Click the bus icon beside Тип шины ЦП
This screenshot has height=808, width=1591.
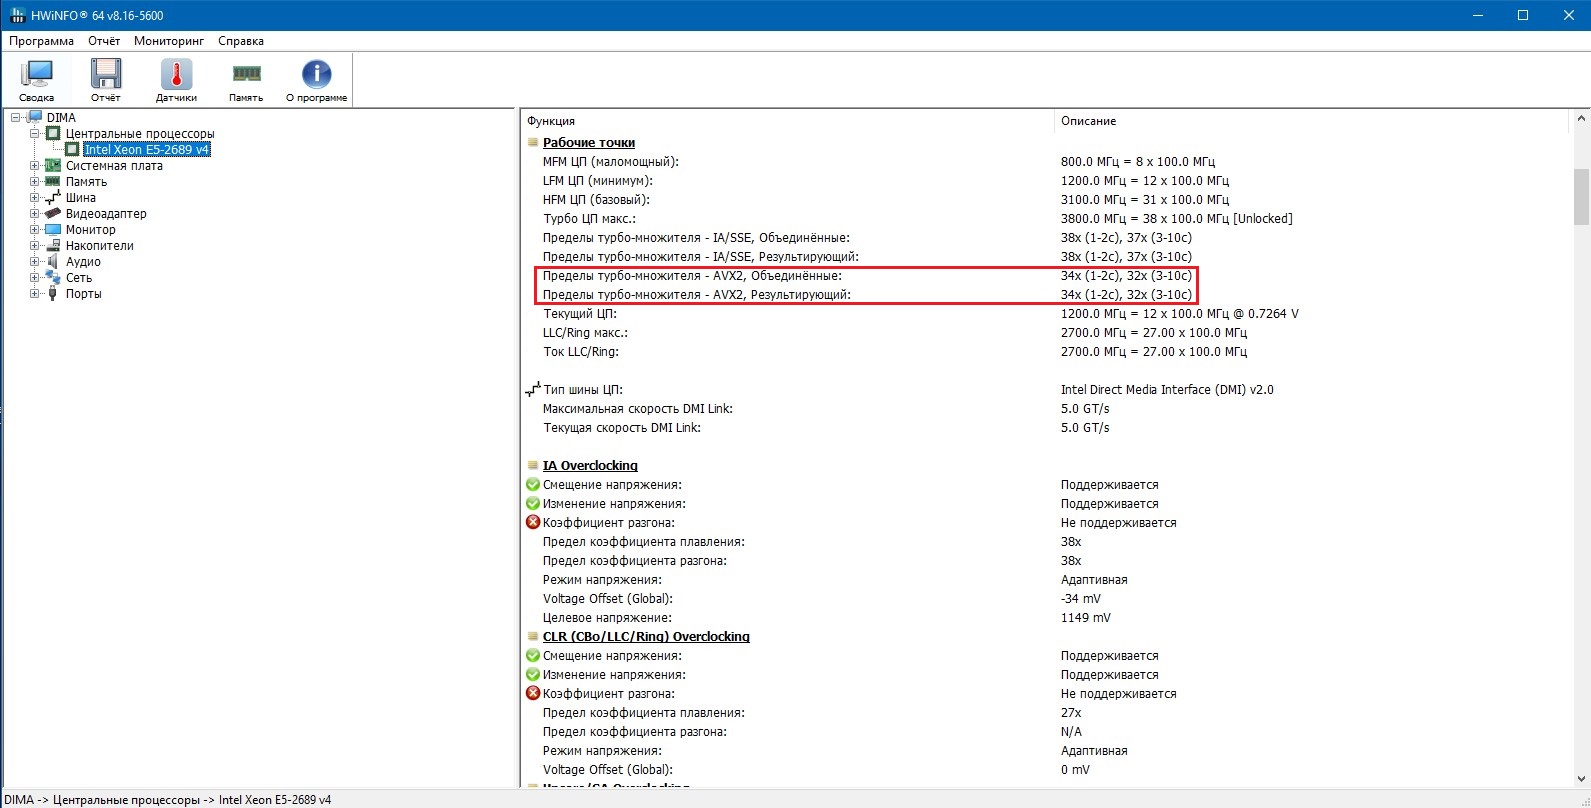pyautogui.click(x=533, y=390)
